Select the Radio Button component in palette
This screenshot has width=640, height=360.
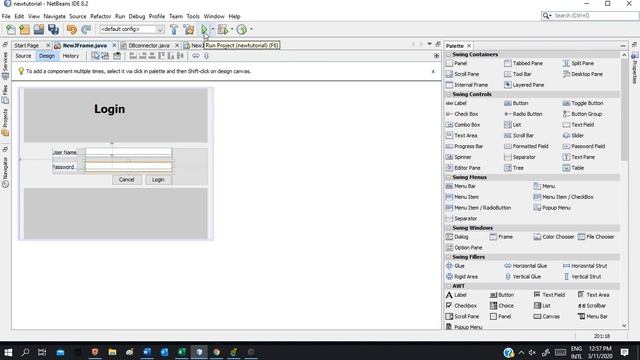coord(524,114)
